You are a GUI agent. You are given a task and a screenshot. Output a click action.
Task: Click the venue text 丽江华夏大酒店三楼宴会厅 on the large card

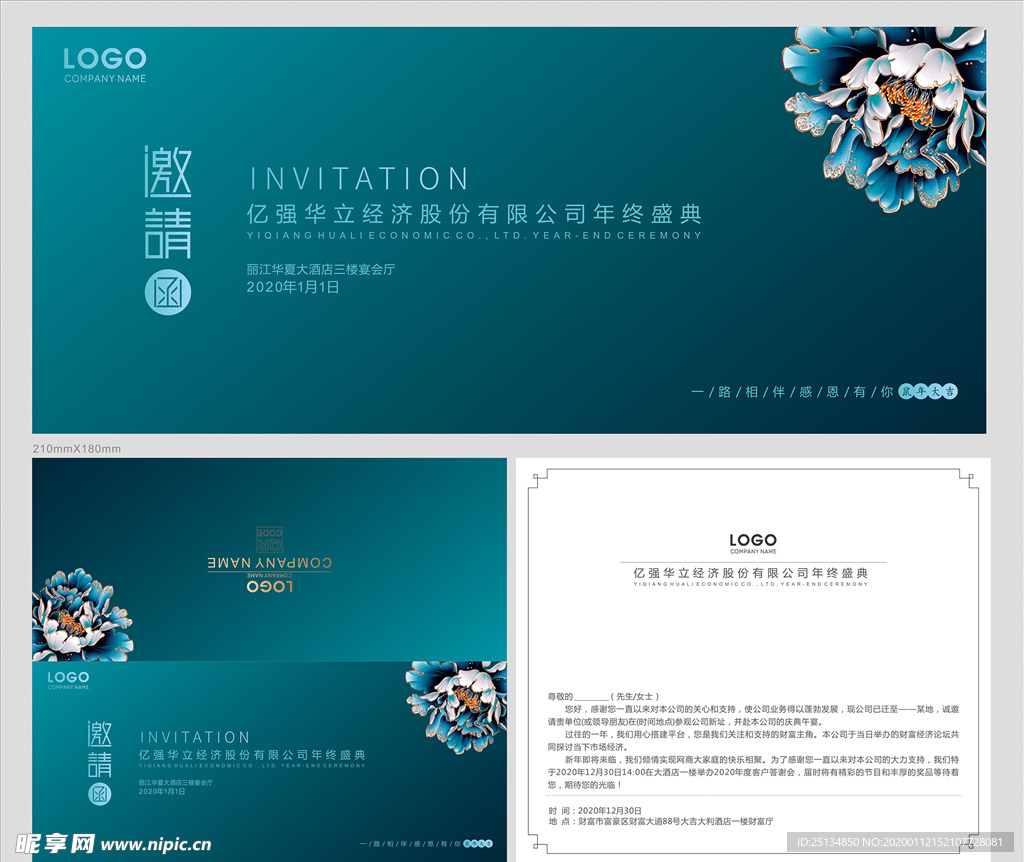(x=321, y=269)
